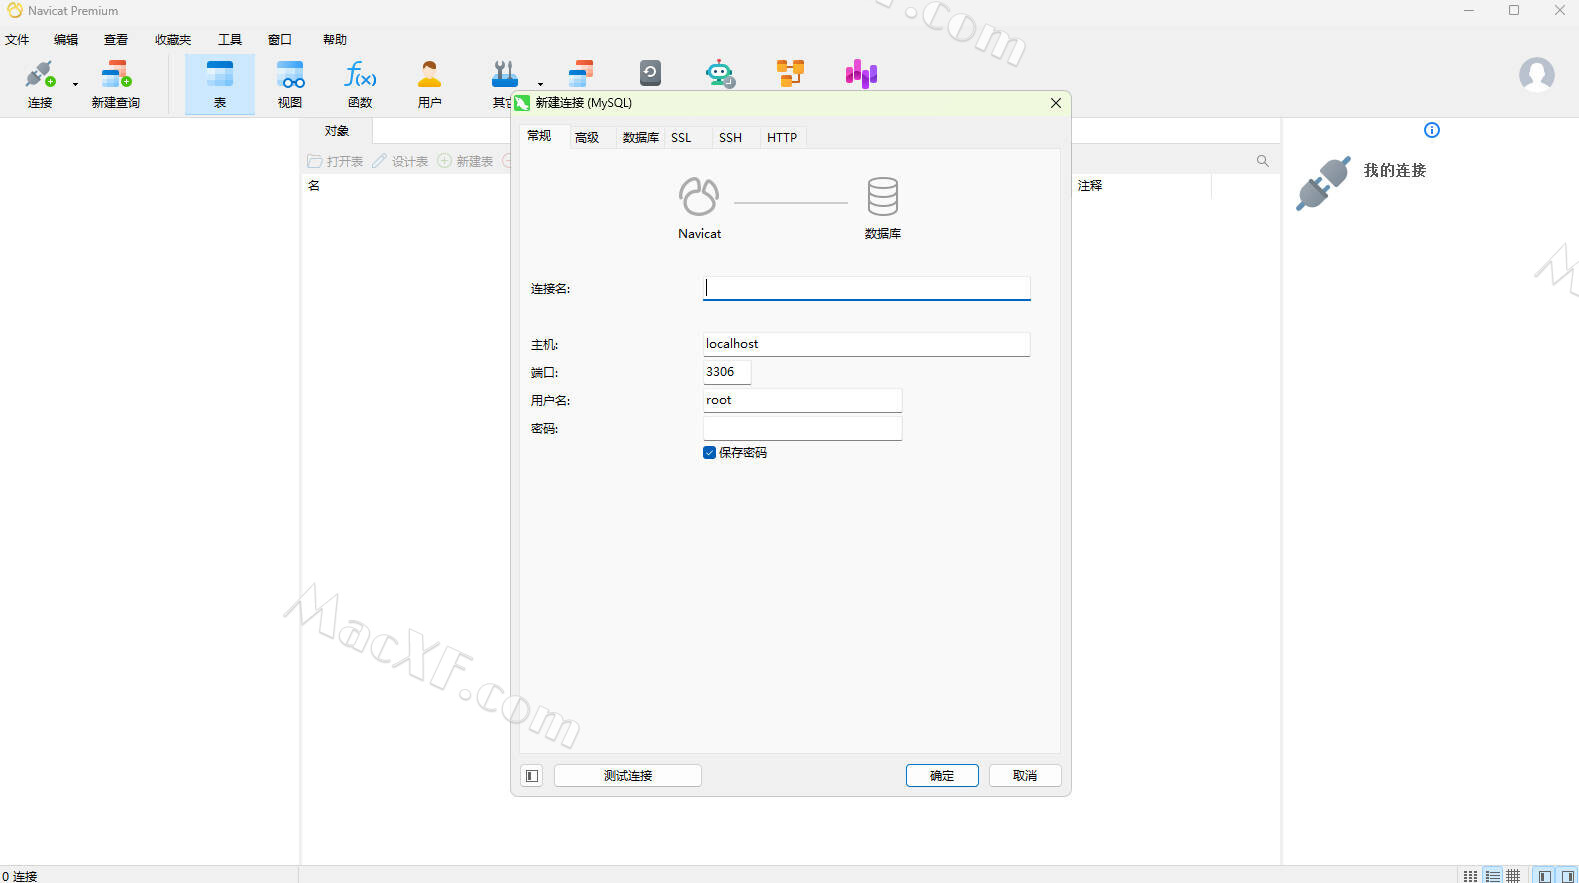Focus the 连接名 input field
Viewport: 1579px width, 883px height.
tap(866, 288)
